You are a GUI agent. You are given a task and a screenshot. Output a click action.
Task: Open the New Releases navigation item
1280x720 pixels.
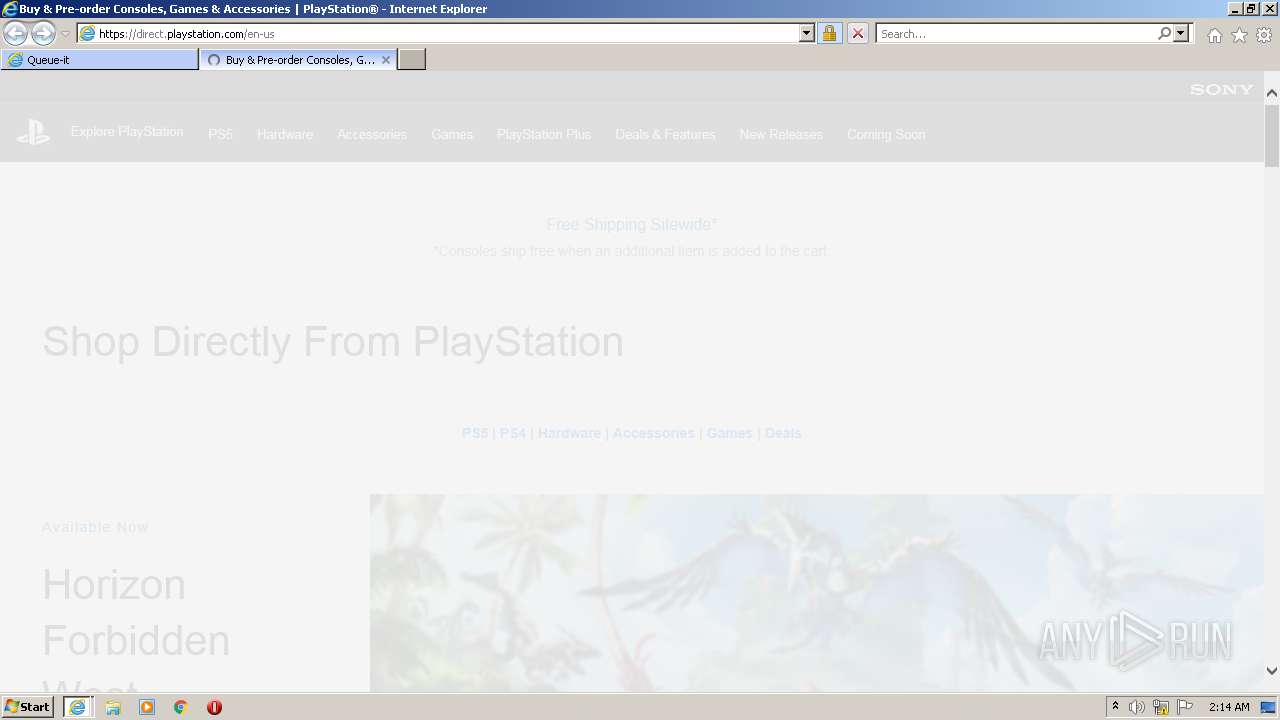781,134
